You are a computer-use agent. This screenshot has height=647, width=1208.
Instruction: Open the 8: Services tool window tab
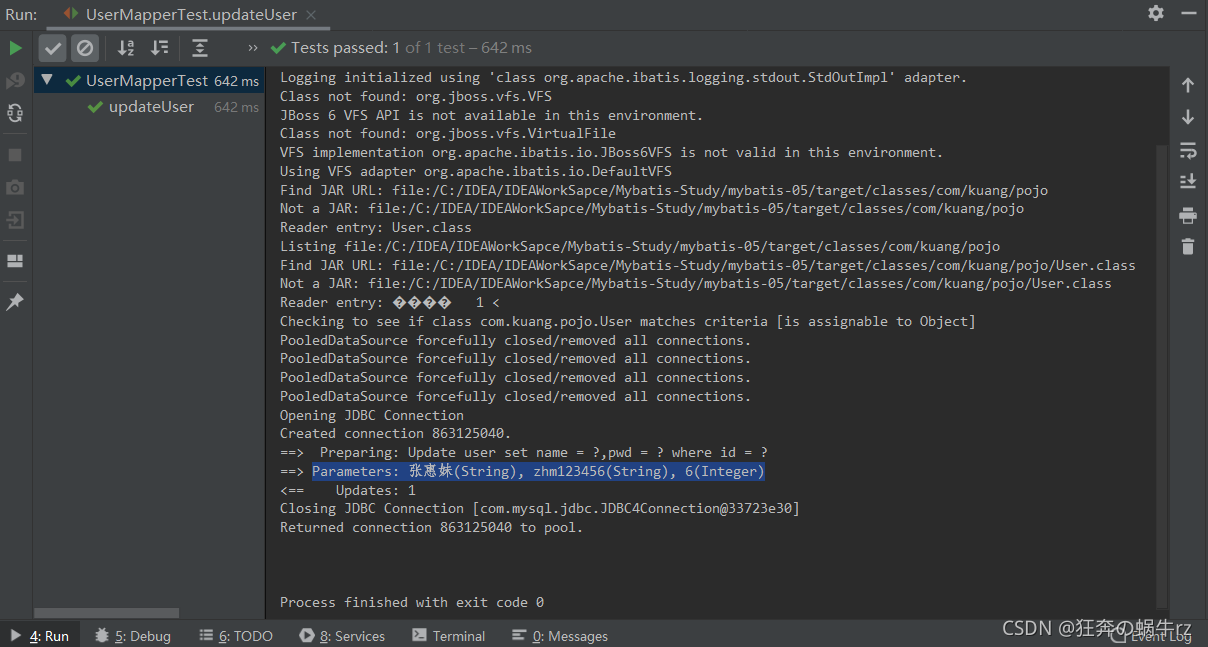coord(342,636)
